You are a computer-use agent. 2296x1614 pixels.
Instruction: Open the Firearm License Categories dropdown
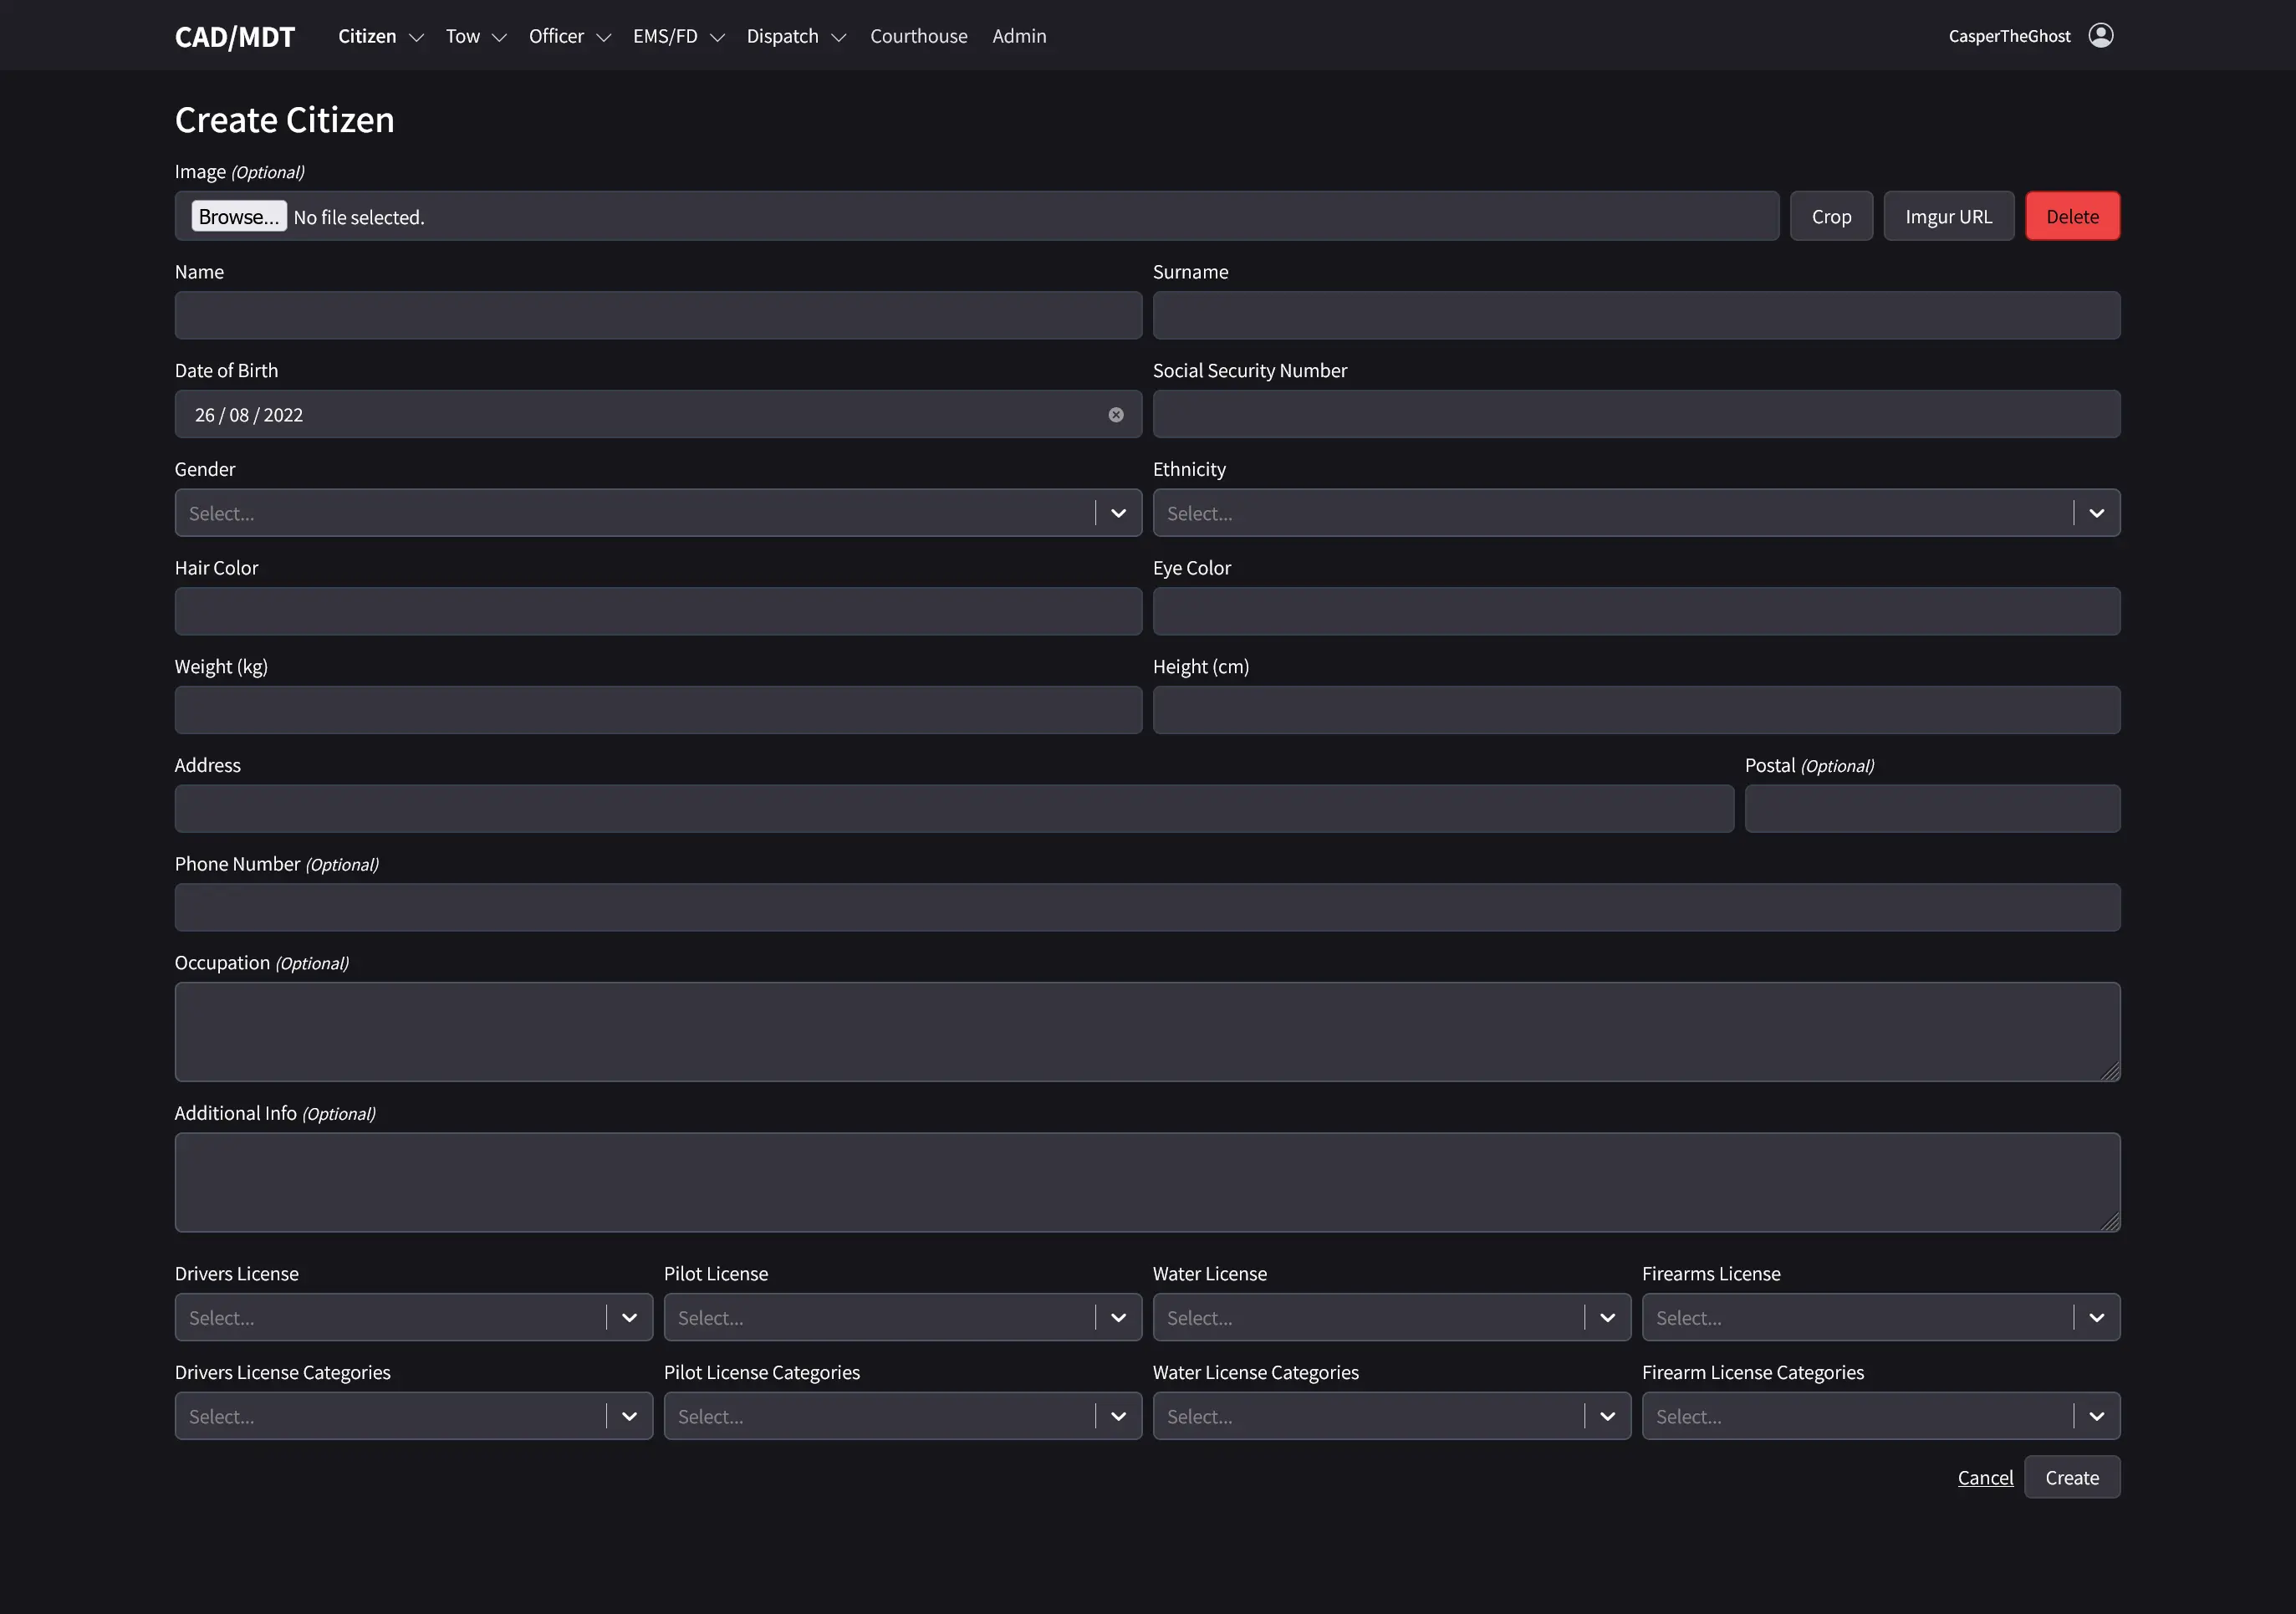tap(2096, 1416)
